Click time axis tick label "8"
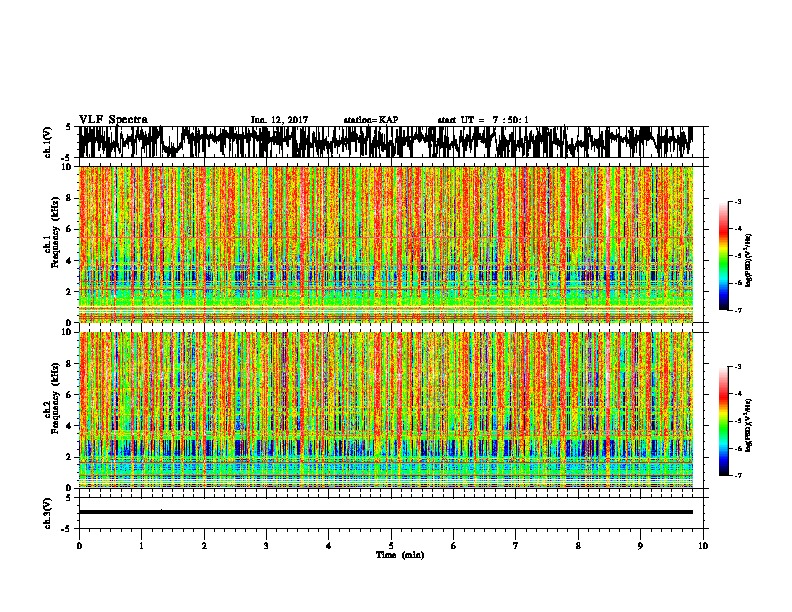Screen dimensions: 792x612 tap(578, 546)
